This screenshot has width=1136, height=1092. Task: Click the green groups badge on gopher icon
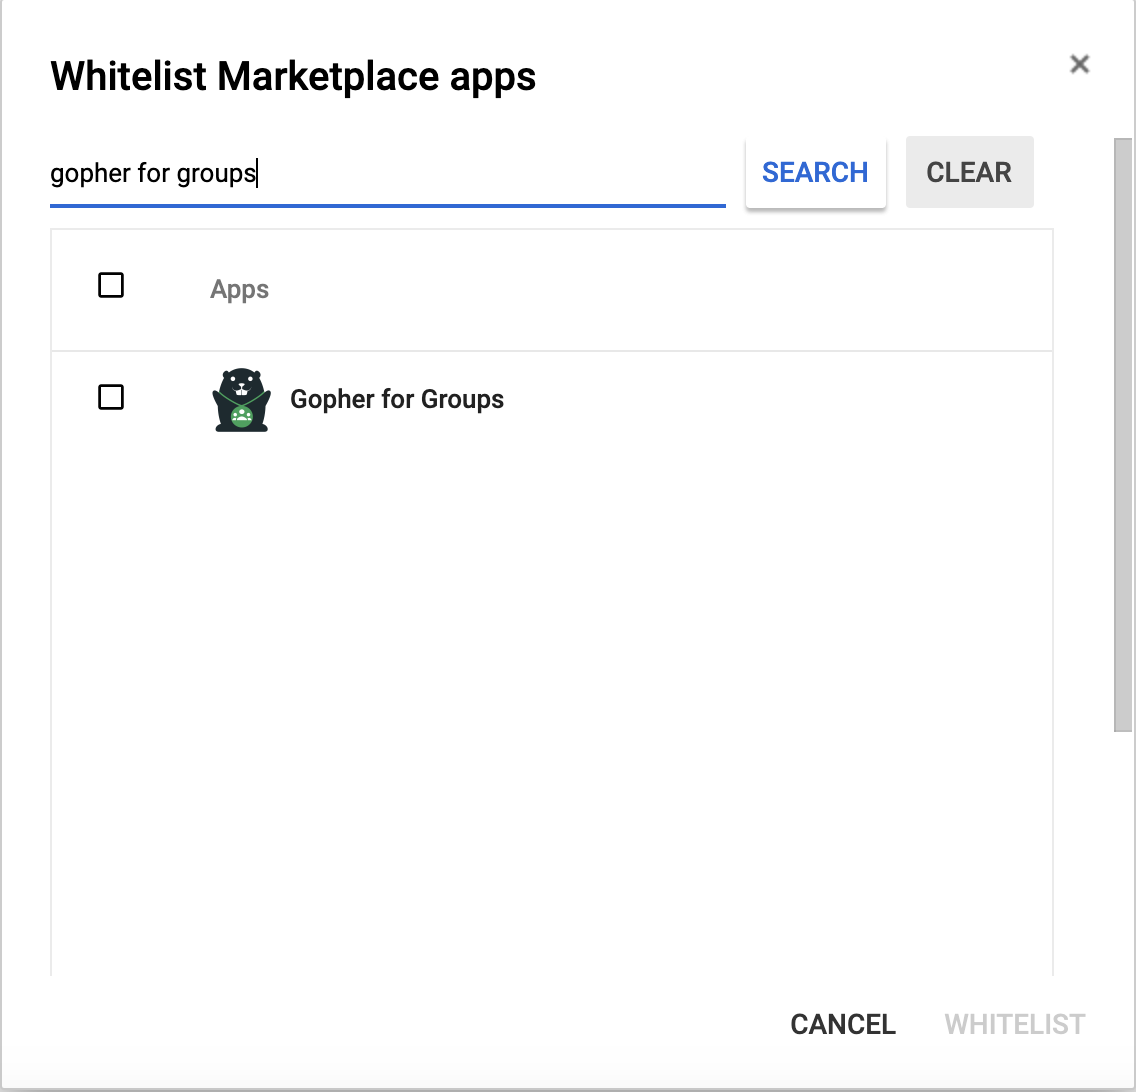(x=241, y=416)
